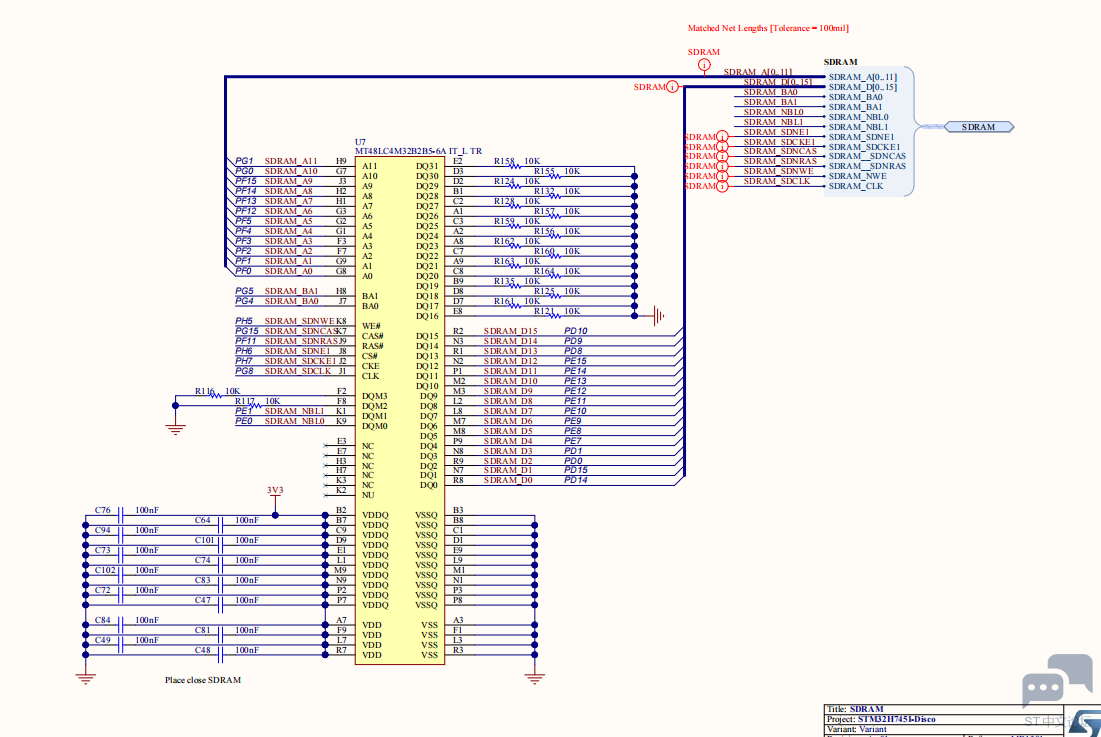Select net label SDRAM_SDCLK beside PG8
This screenshot has height=737, width=1101.
tap(298, 371)
